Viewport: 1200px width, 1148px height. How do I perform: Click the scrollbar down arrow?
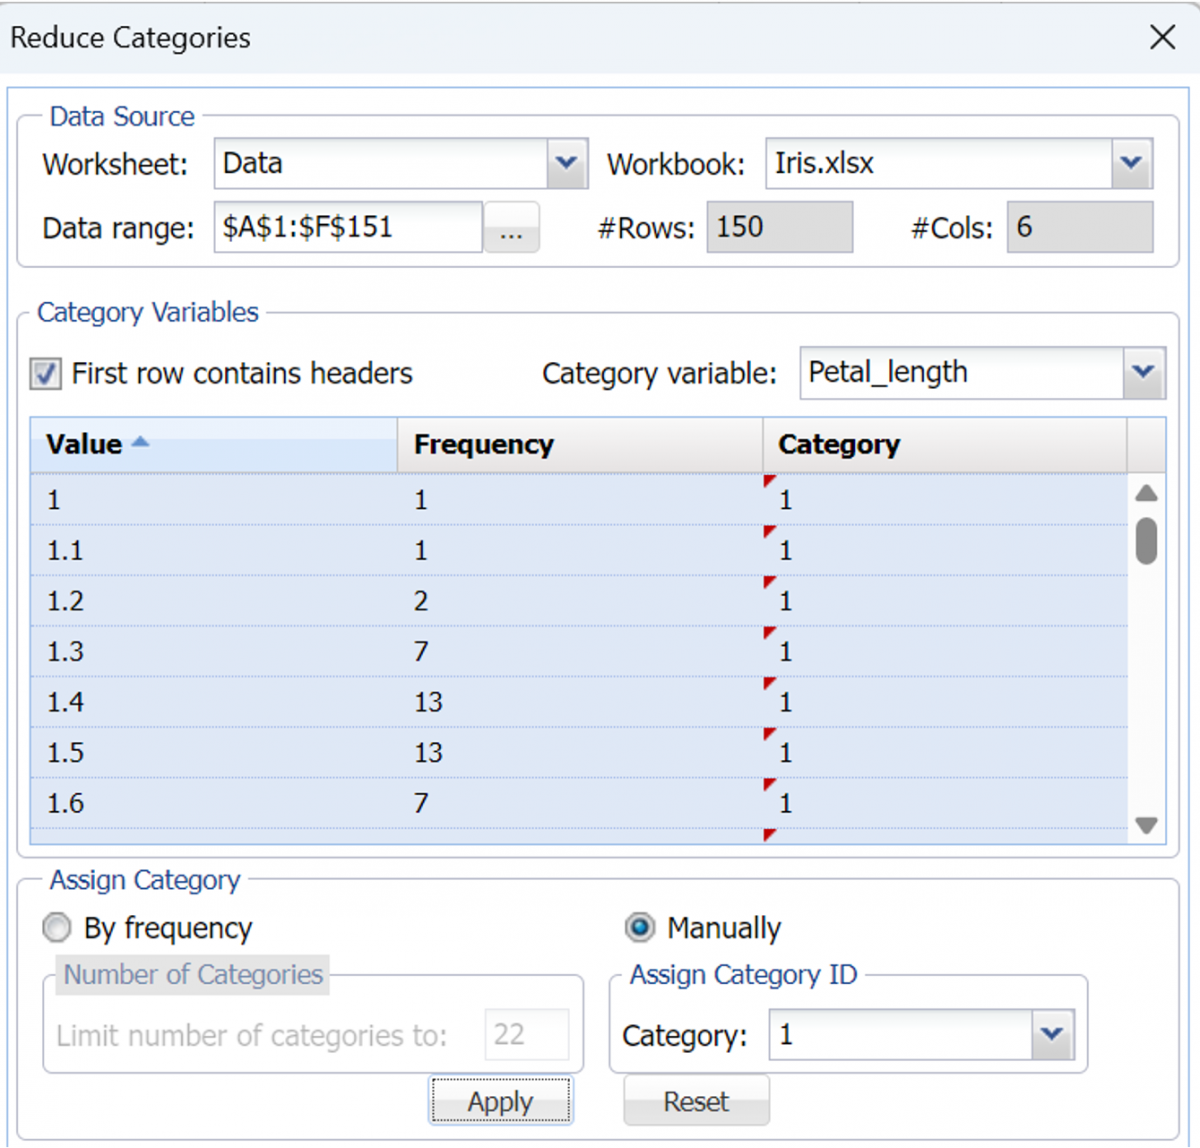click(x=1146, y=825)
